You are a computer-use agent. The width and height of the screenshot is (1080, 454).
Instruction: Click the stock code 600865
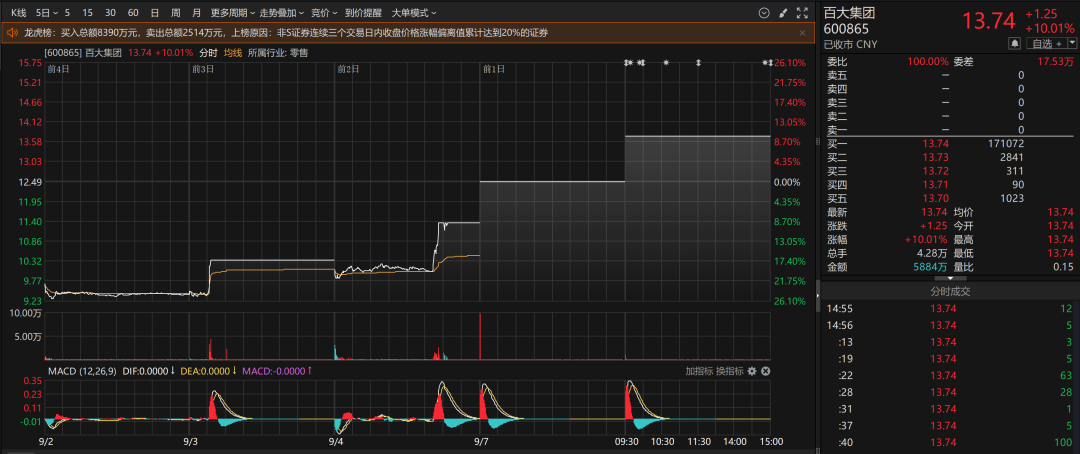click(x=846, y=30)
